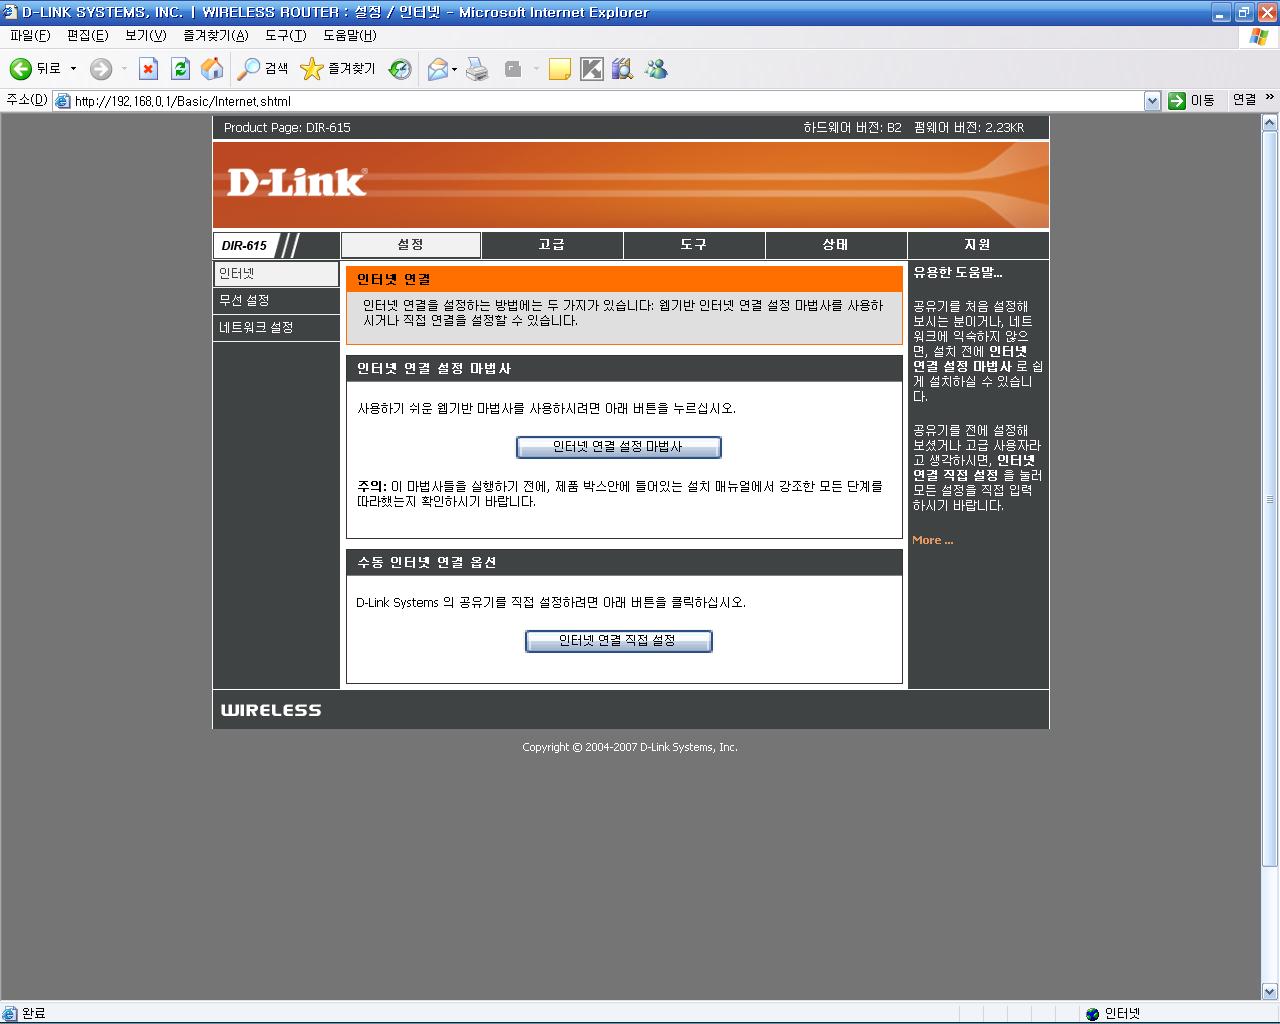Click the 하드웨어 버전: B2 text
This screenshot has height=1024, width=1280.
click(x=852, y=128)
